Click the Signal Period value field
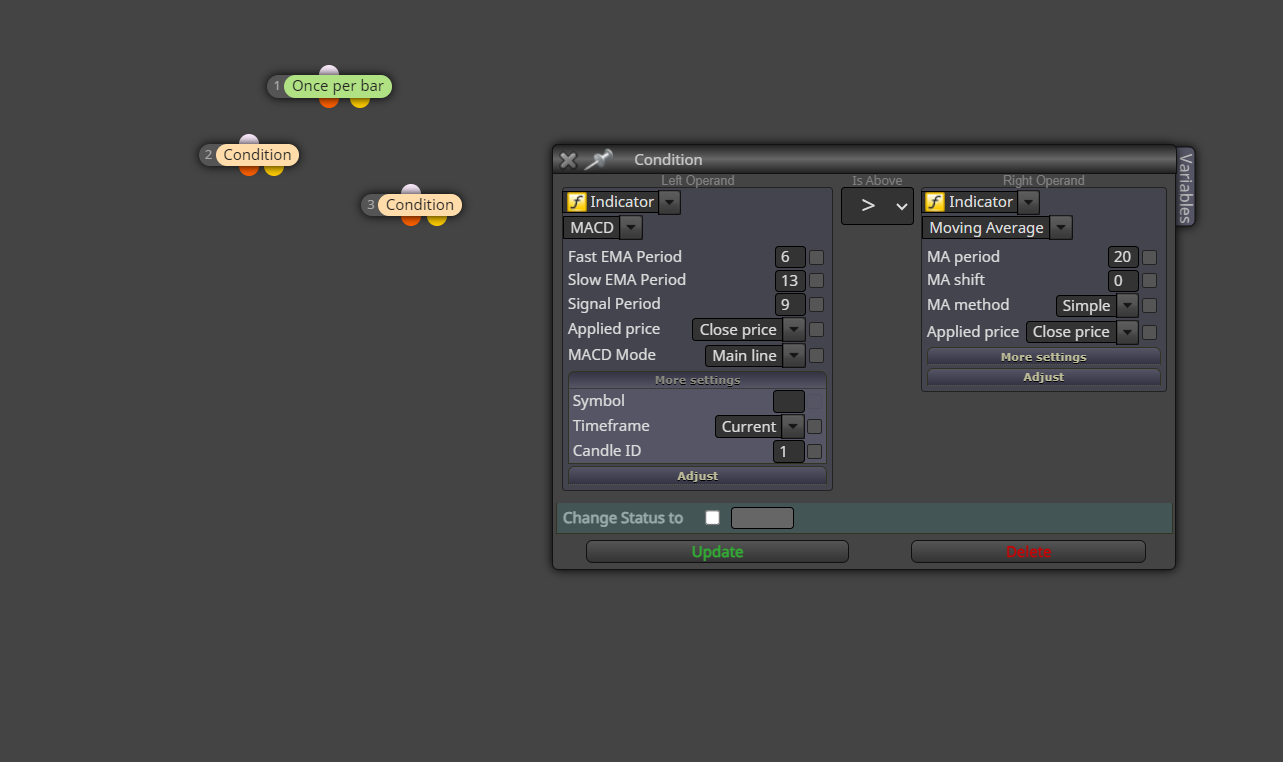Screen dimensions: 1283x762 [790, 305]
